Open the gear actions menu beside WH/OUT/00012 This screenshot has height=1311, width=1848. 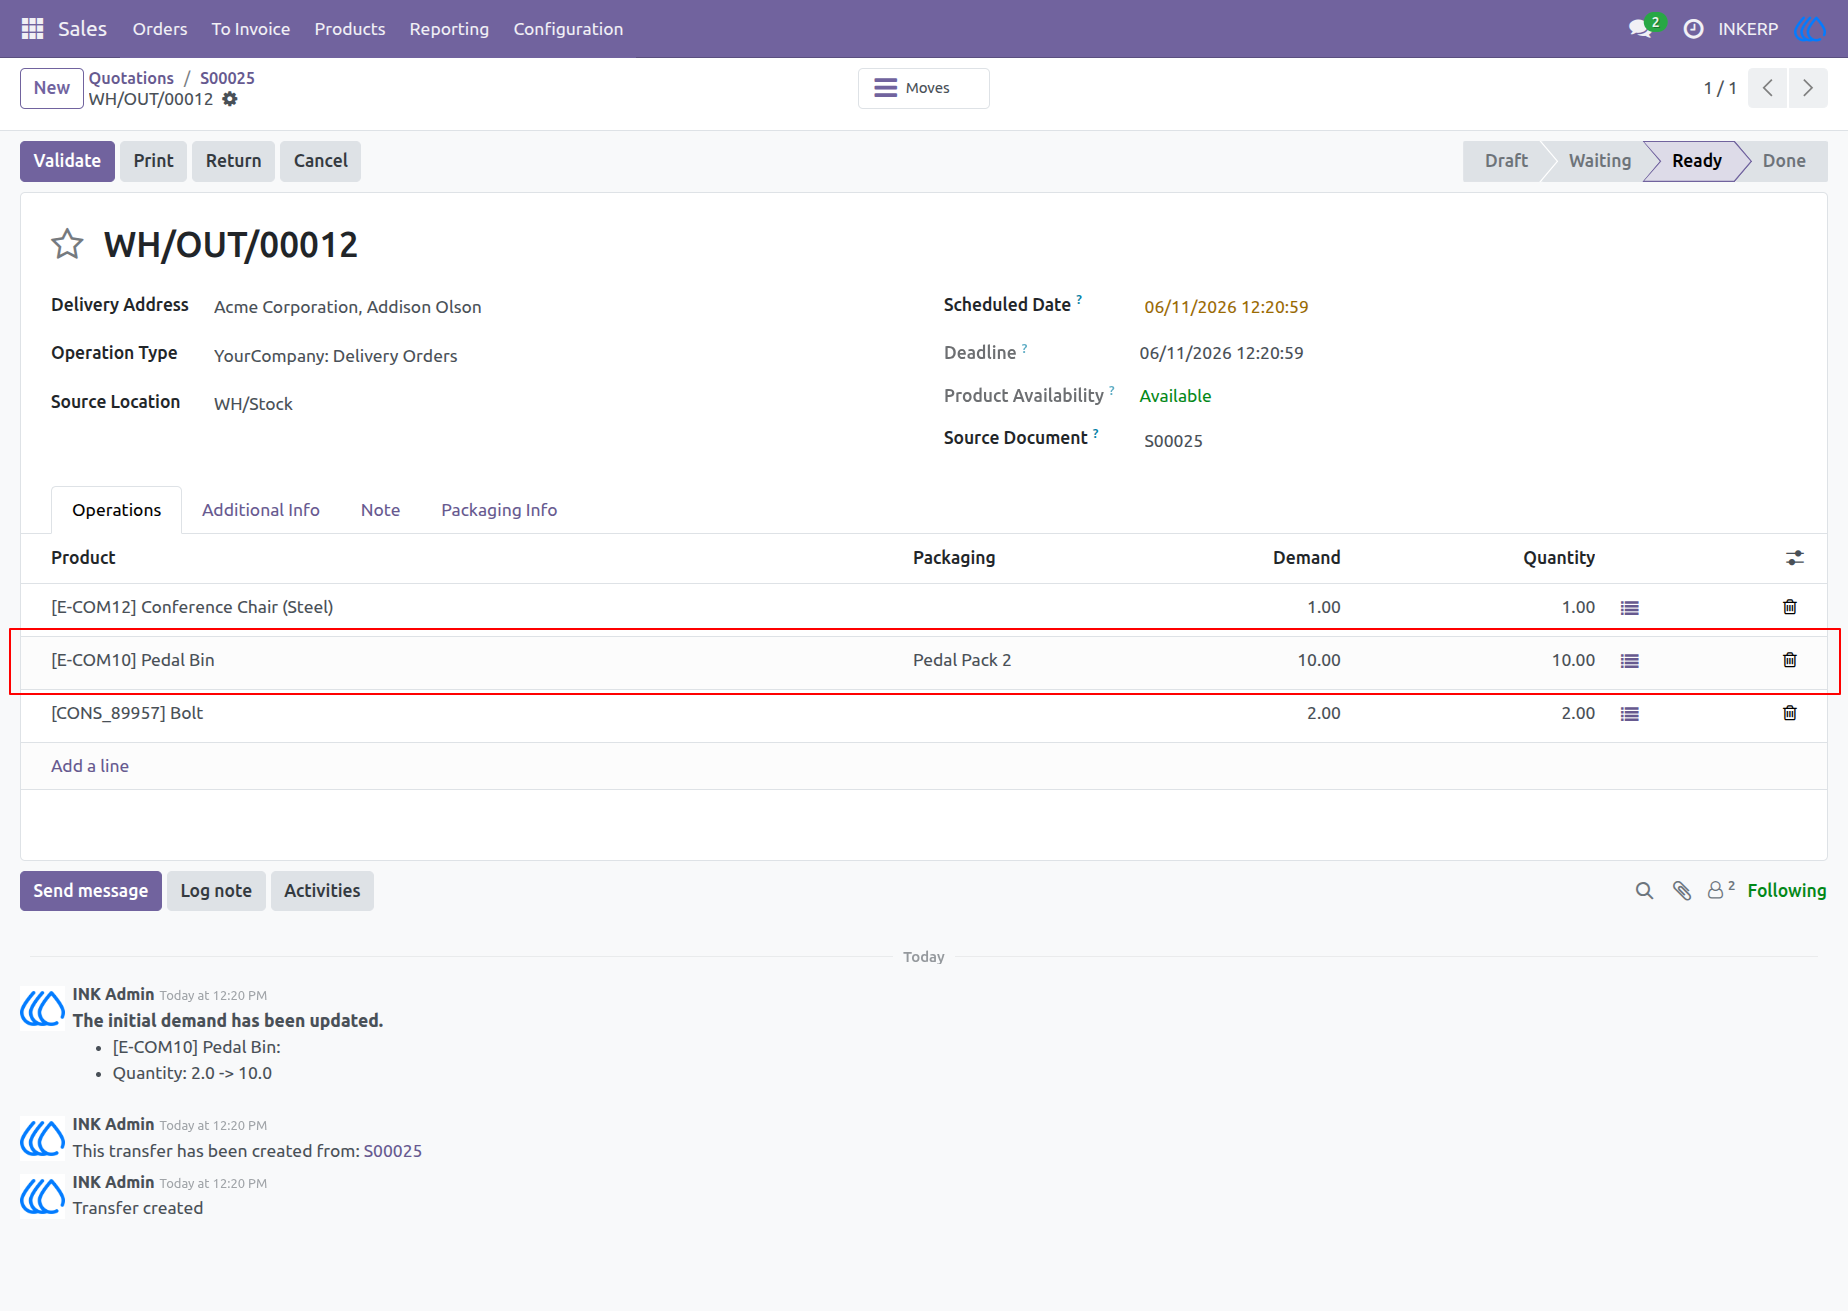(x=230, y=99)
